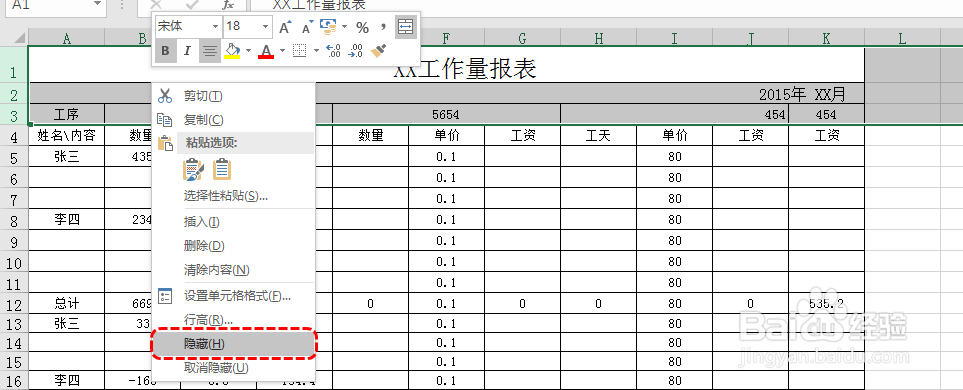Click the borders icon in mini toolbar
Screen dimensions: 963x390
(299, 50)
